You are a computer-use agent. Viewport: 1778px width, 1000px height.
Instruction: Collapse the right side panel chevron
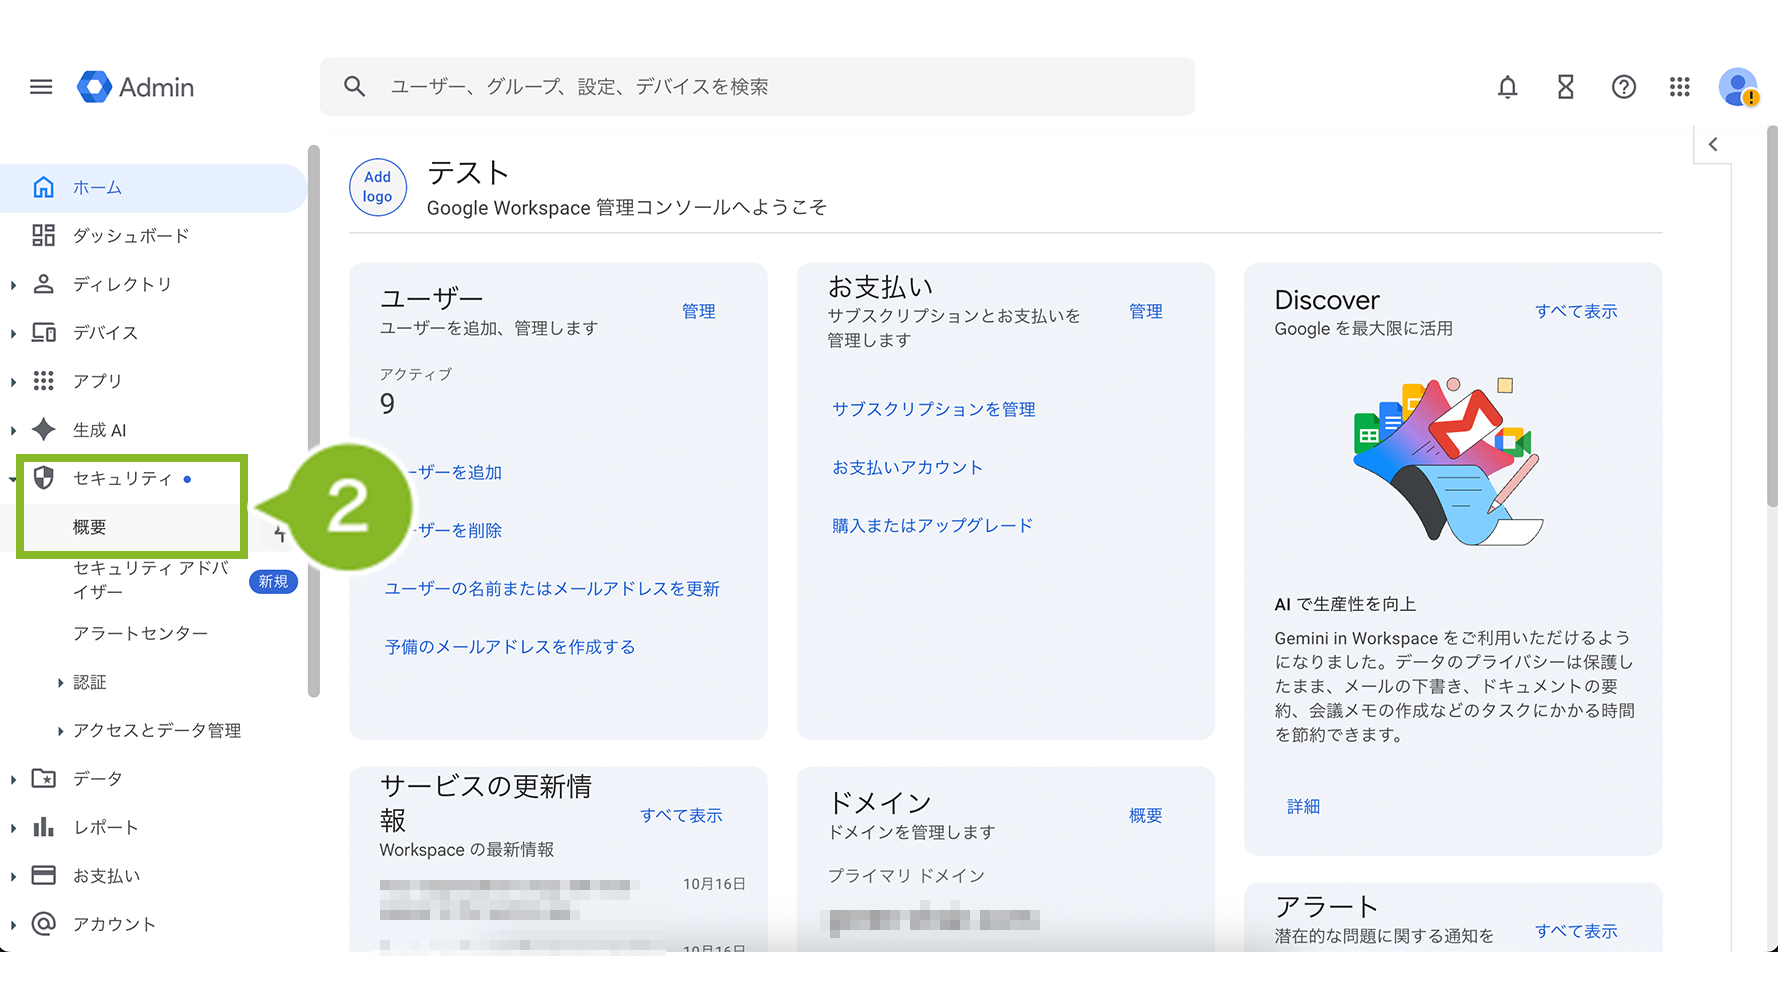[1713, 144]
